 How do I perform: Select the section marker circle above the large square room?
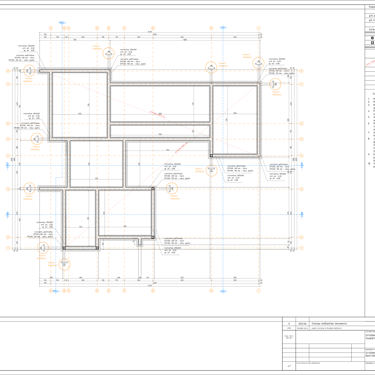(x=108, y=53)
